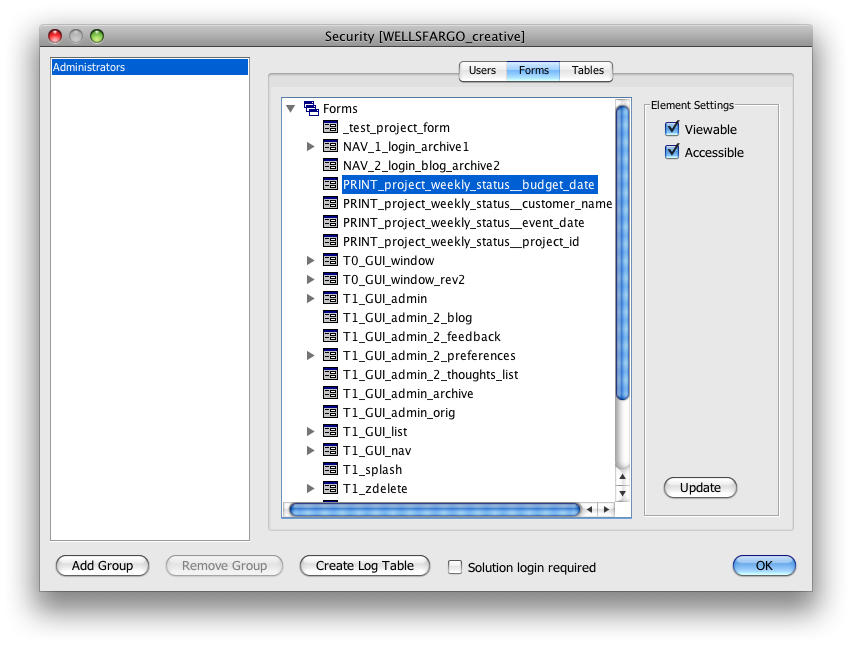Select the T1_splash row
Image resolution: width=852 pixels, height=646 pixels.
(x=372, y=469)
